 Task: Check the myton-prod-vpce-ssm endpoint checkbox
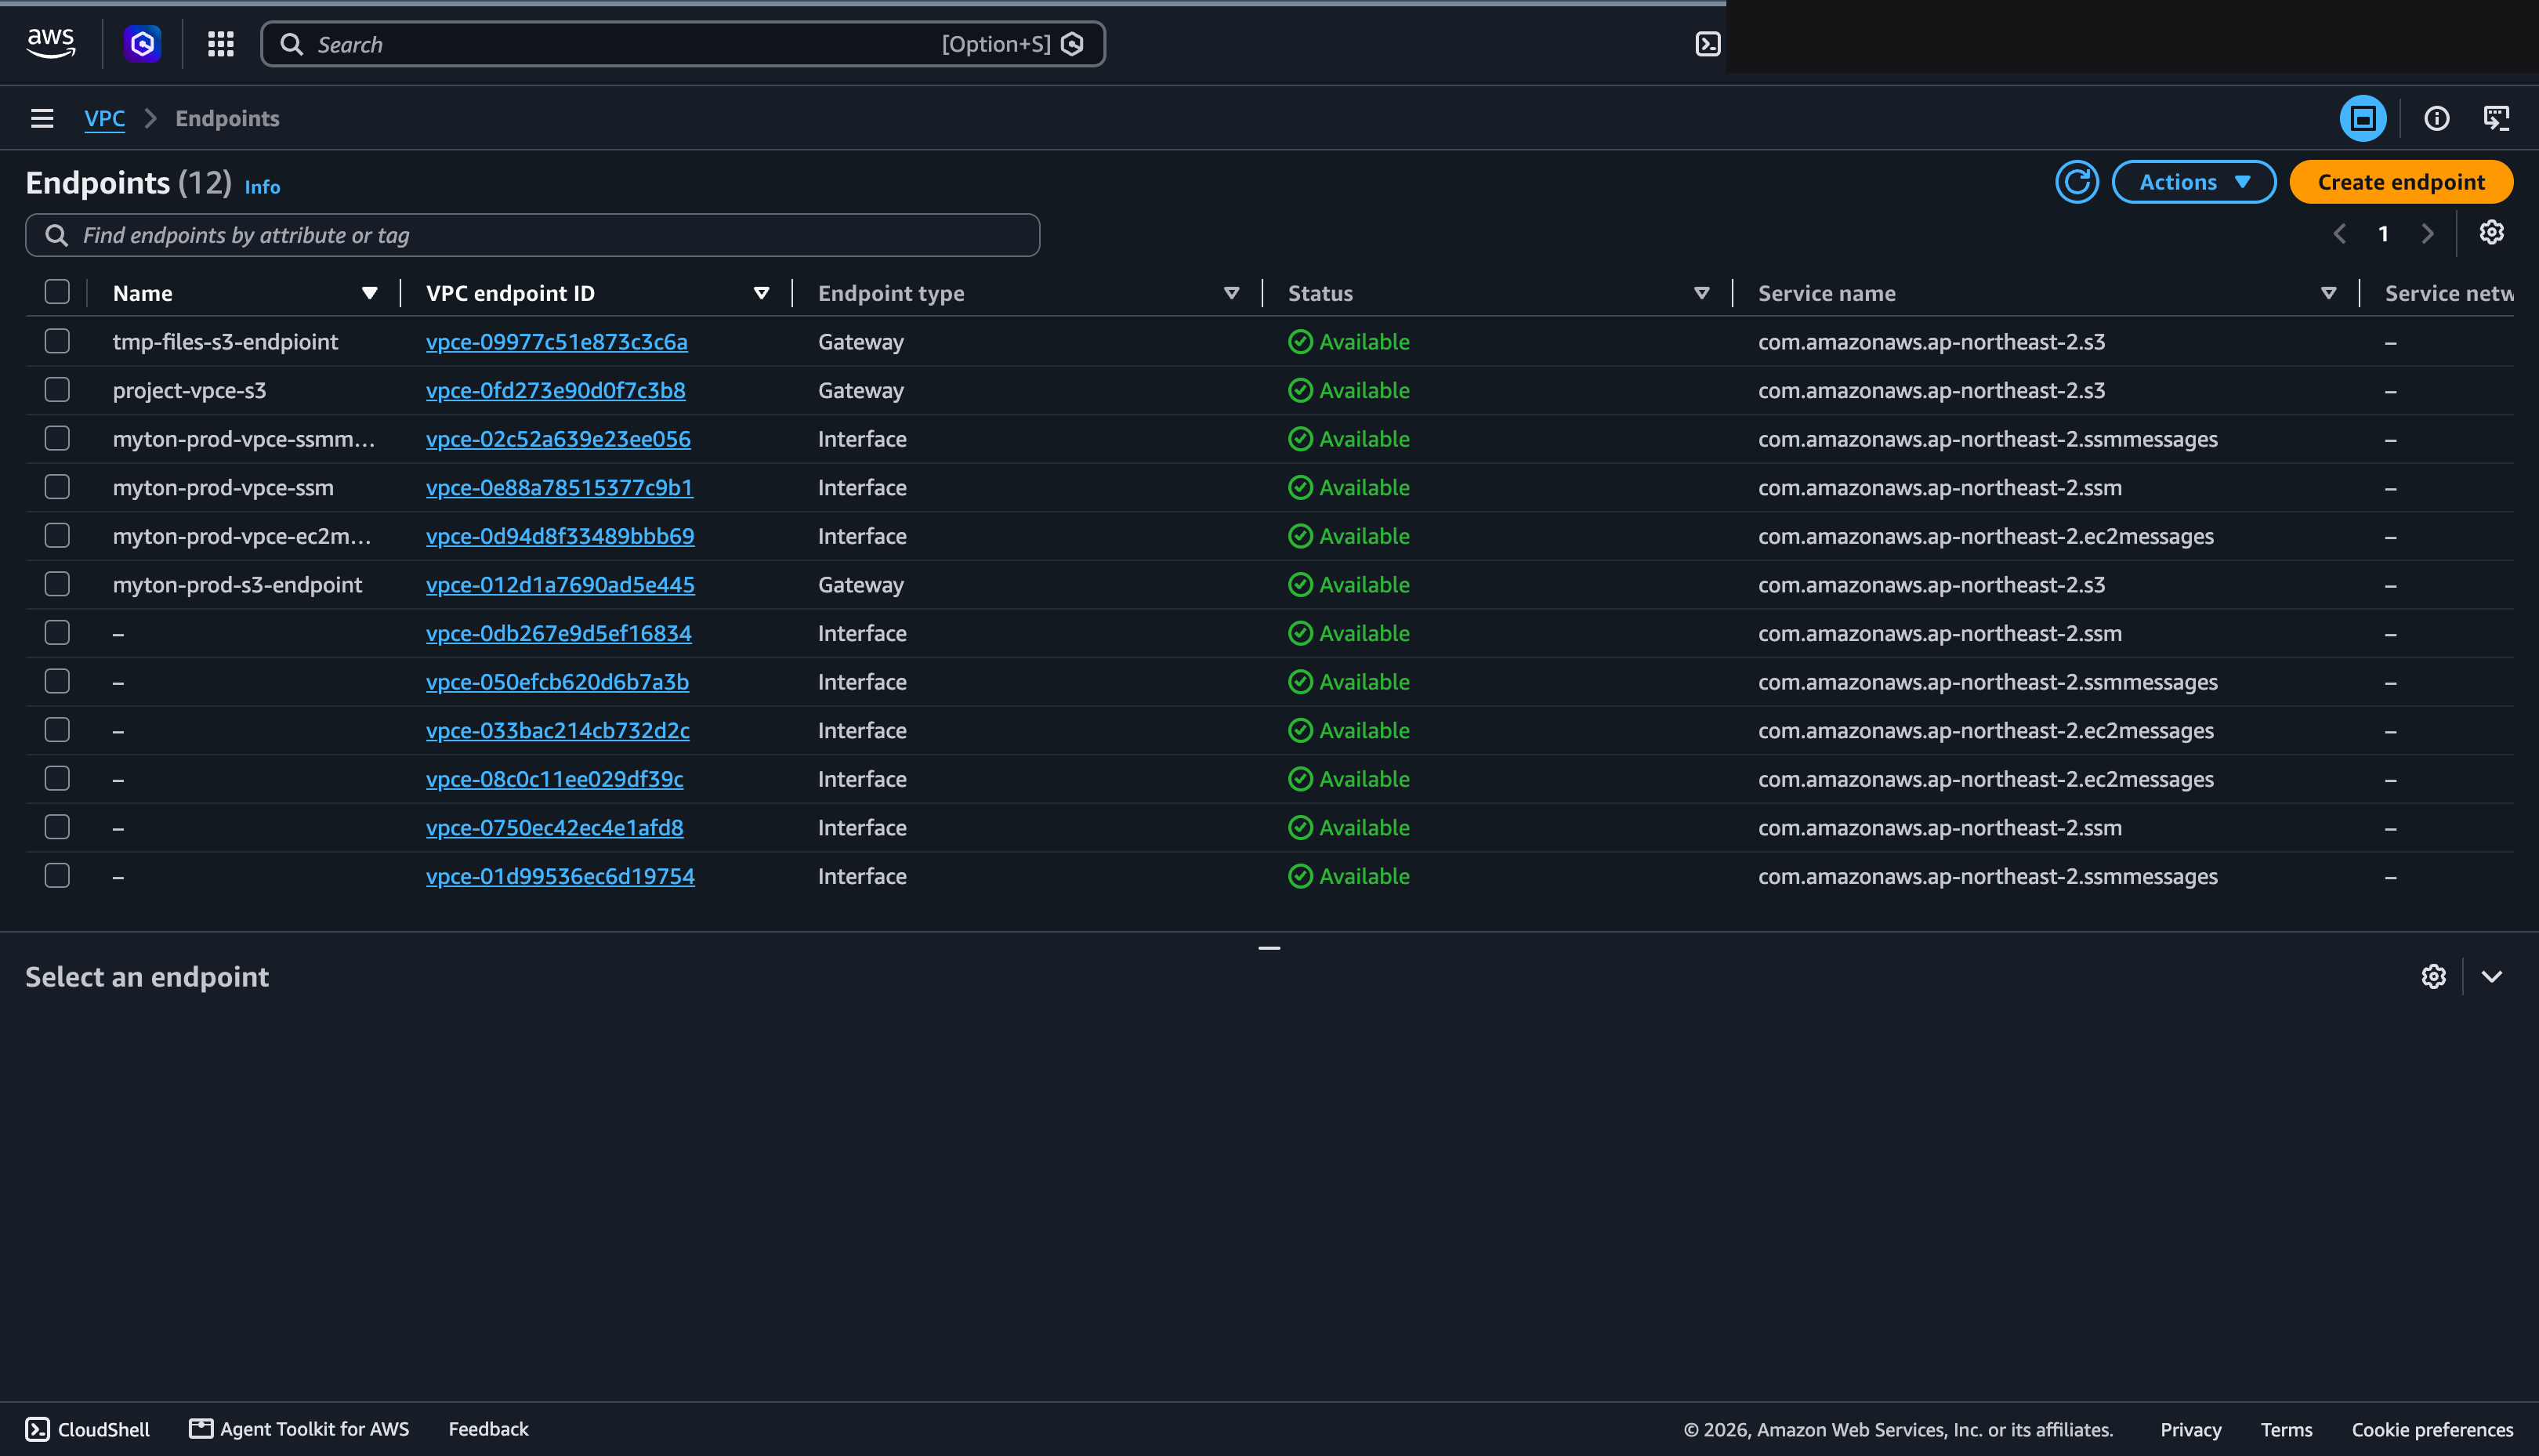coord(57,487)
